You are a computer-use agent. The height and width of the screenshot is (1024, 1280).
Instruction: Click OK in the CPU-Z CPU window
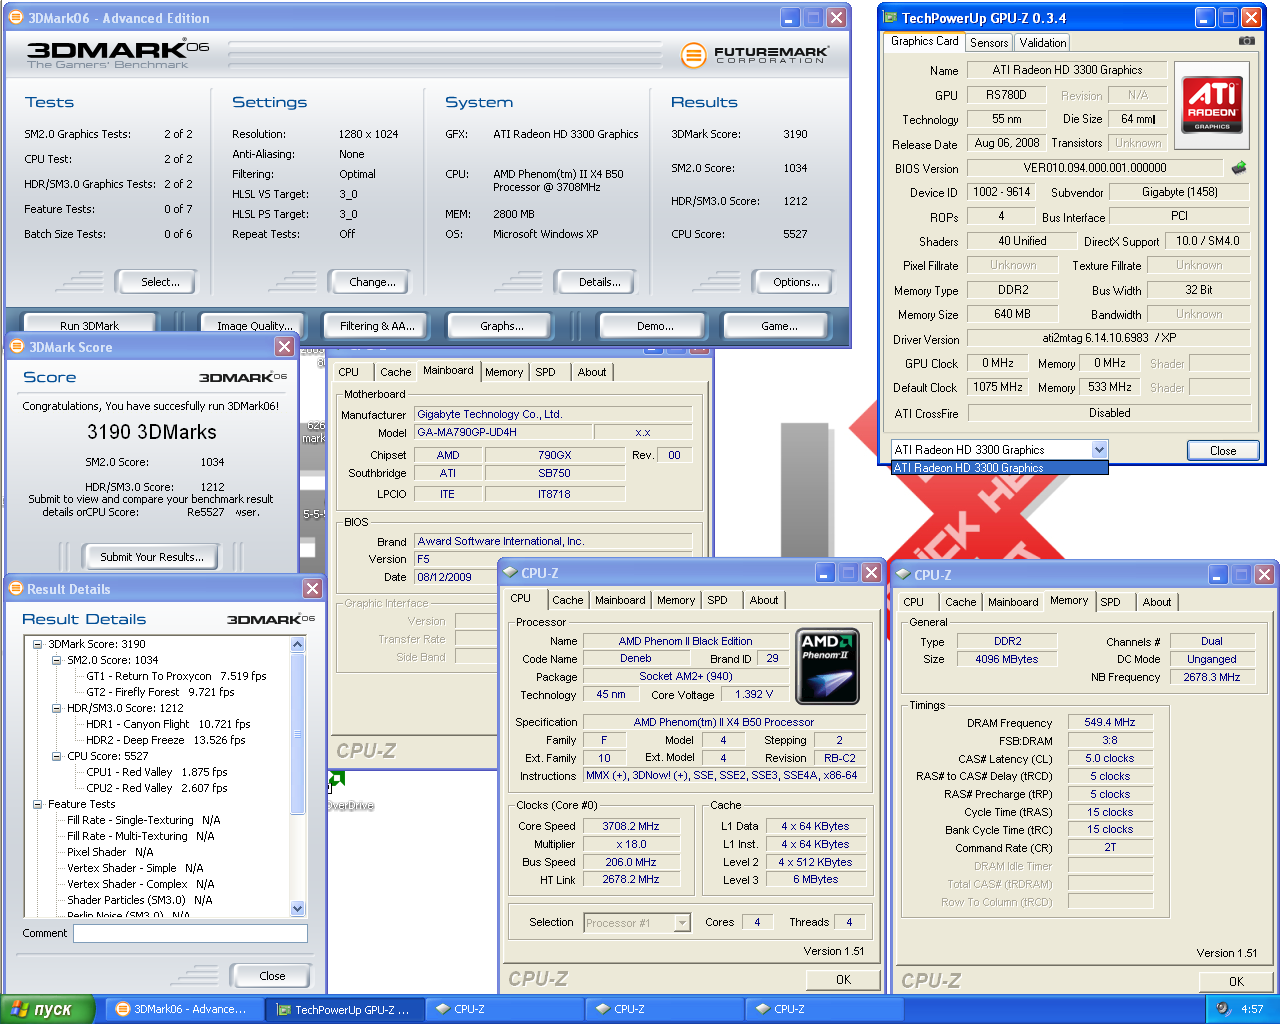point(843,979)
